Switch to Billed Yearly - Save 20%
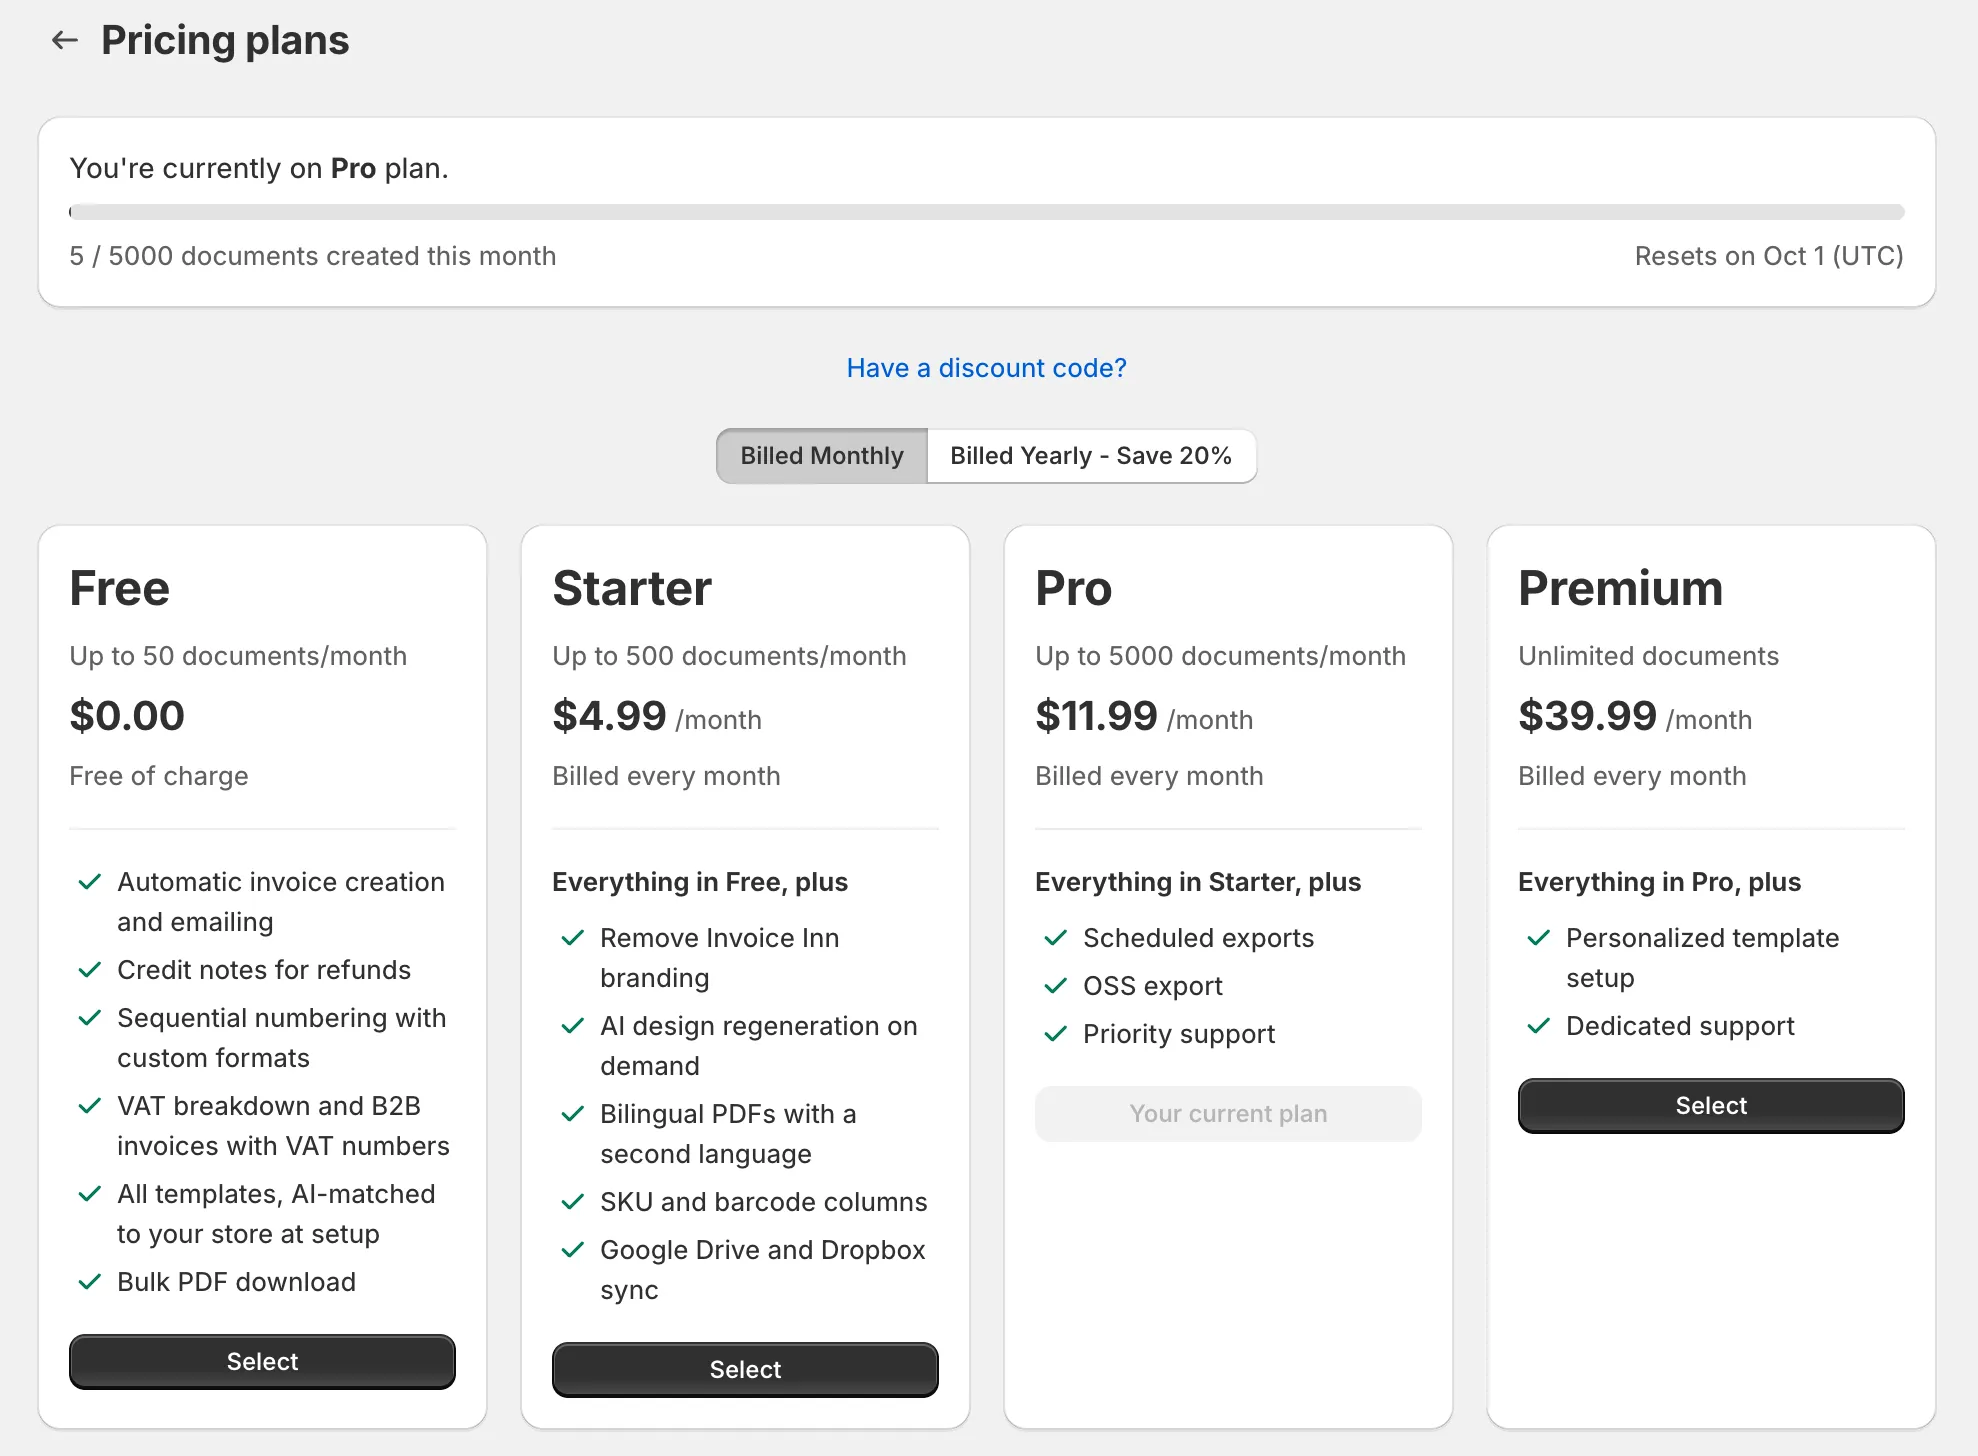This screenshot has width=1978, height=1456. (x=1091, y=456)
